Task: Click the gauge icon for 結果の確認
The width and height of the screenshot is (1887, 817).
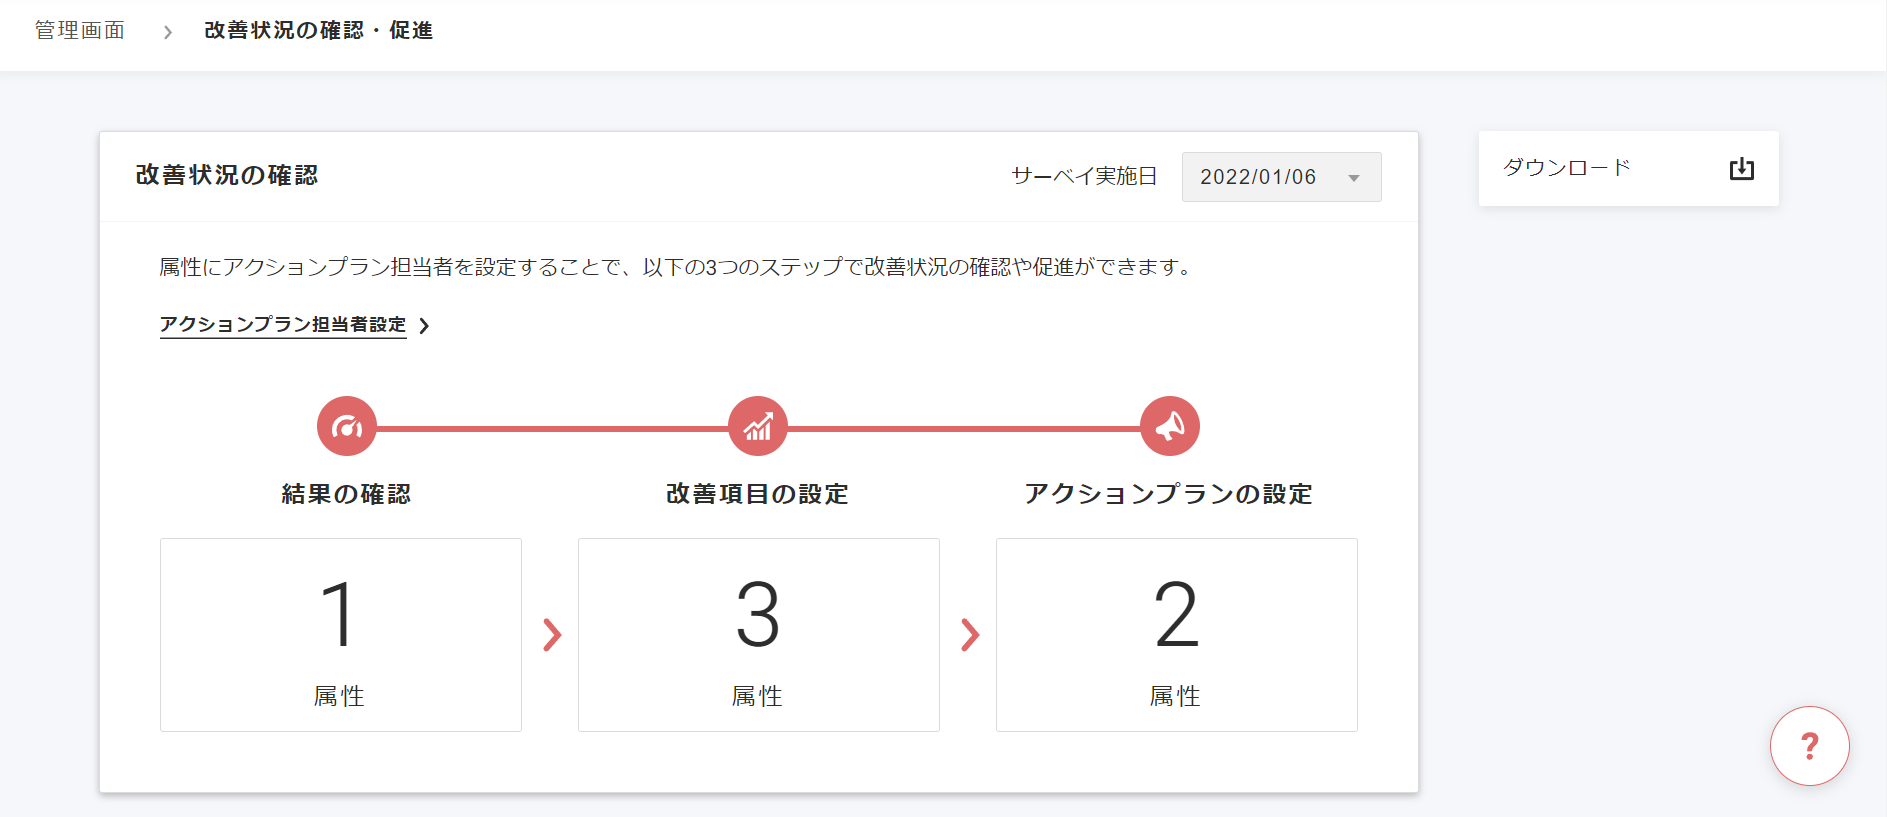Action: click(x=347, y=427)
